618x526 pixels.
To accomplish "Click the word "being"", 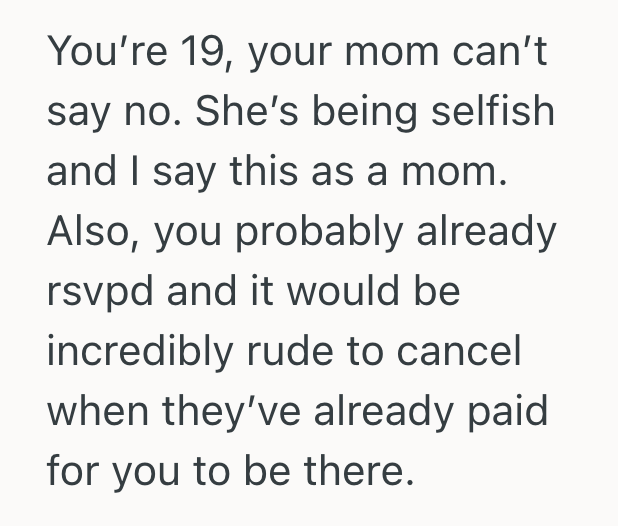I will 369,111.
